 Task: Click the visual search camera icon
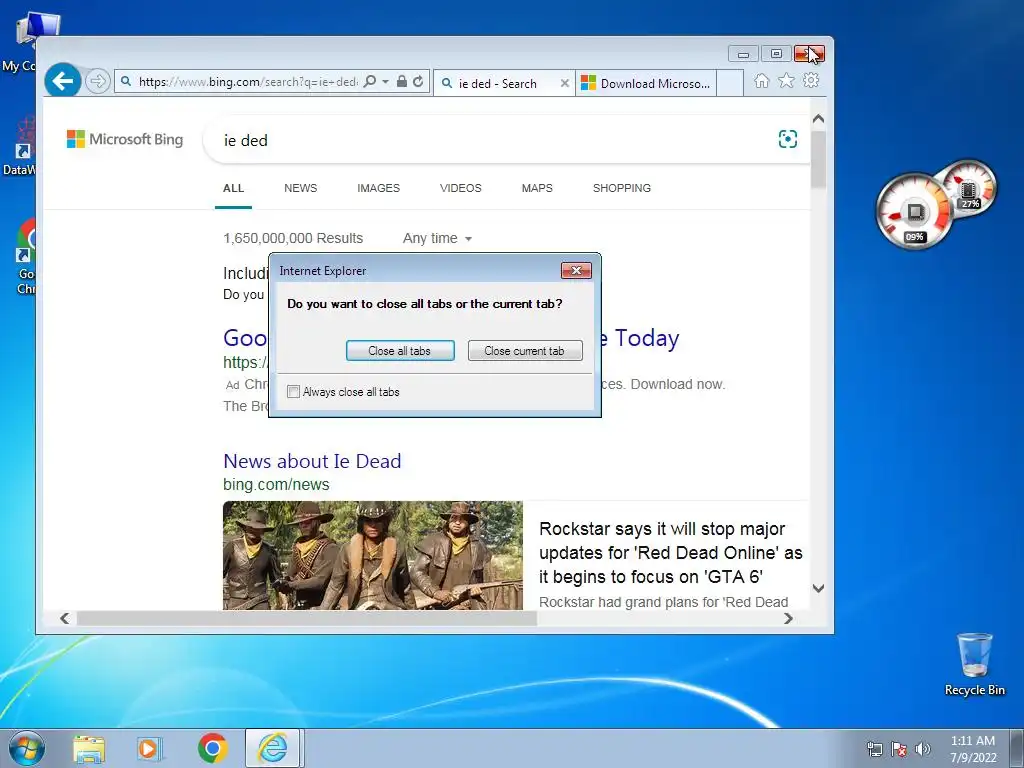[x=788, y=139]
